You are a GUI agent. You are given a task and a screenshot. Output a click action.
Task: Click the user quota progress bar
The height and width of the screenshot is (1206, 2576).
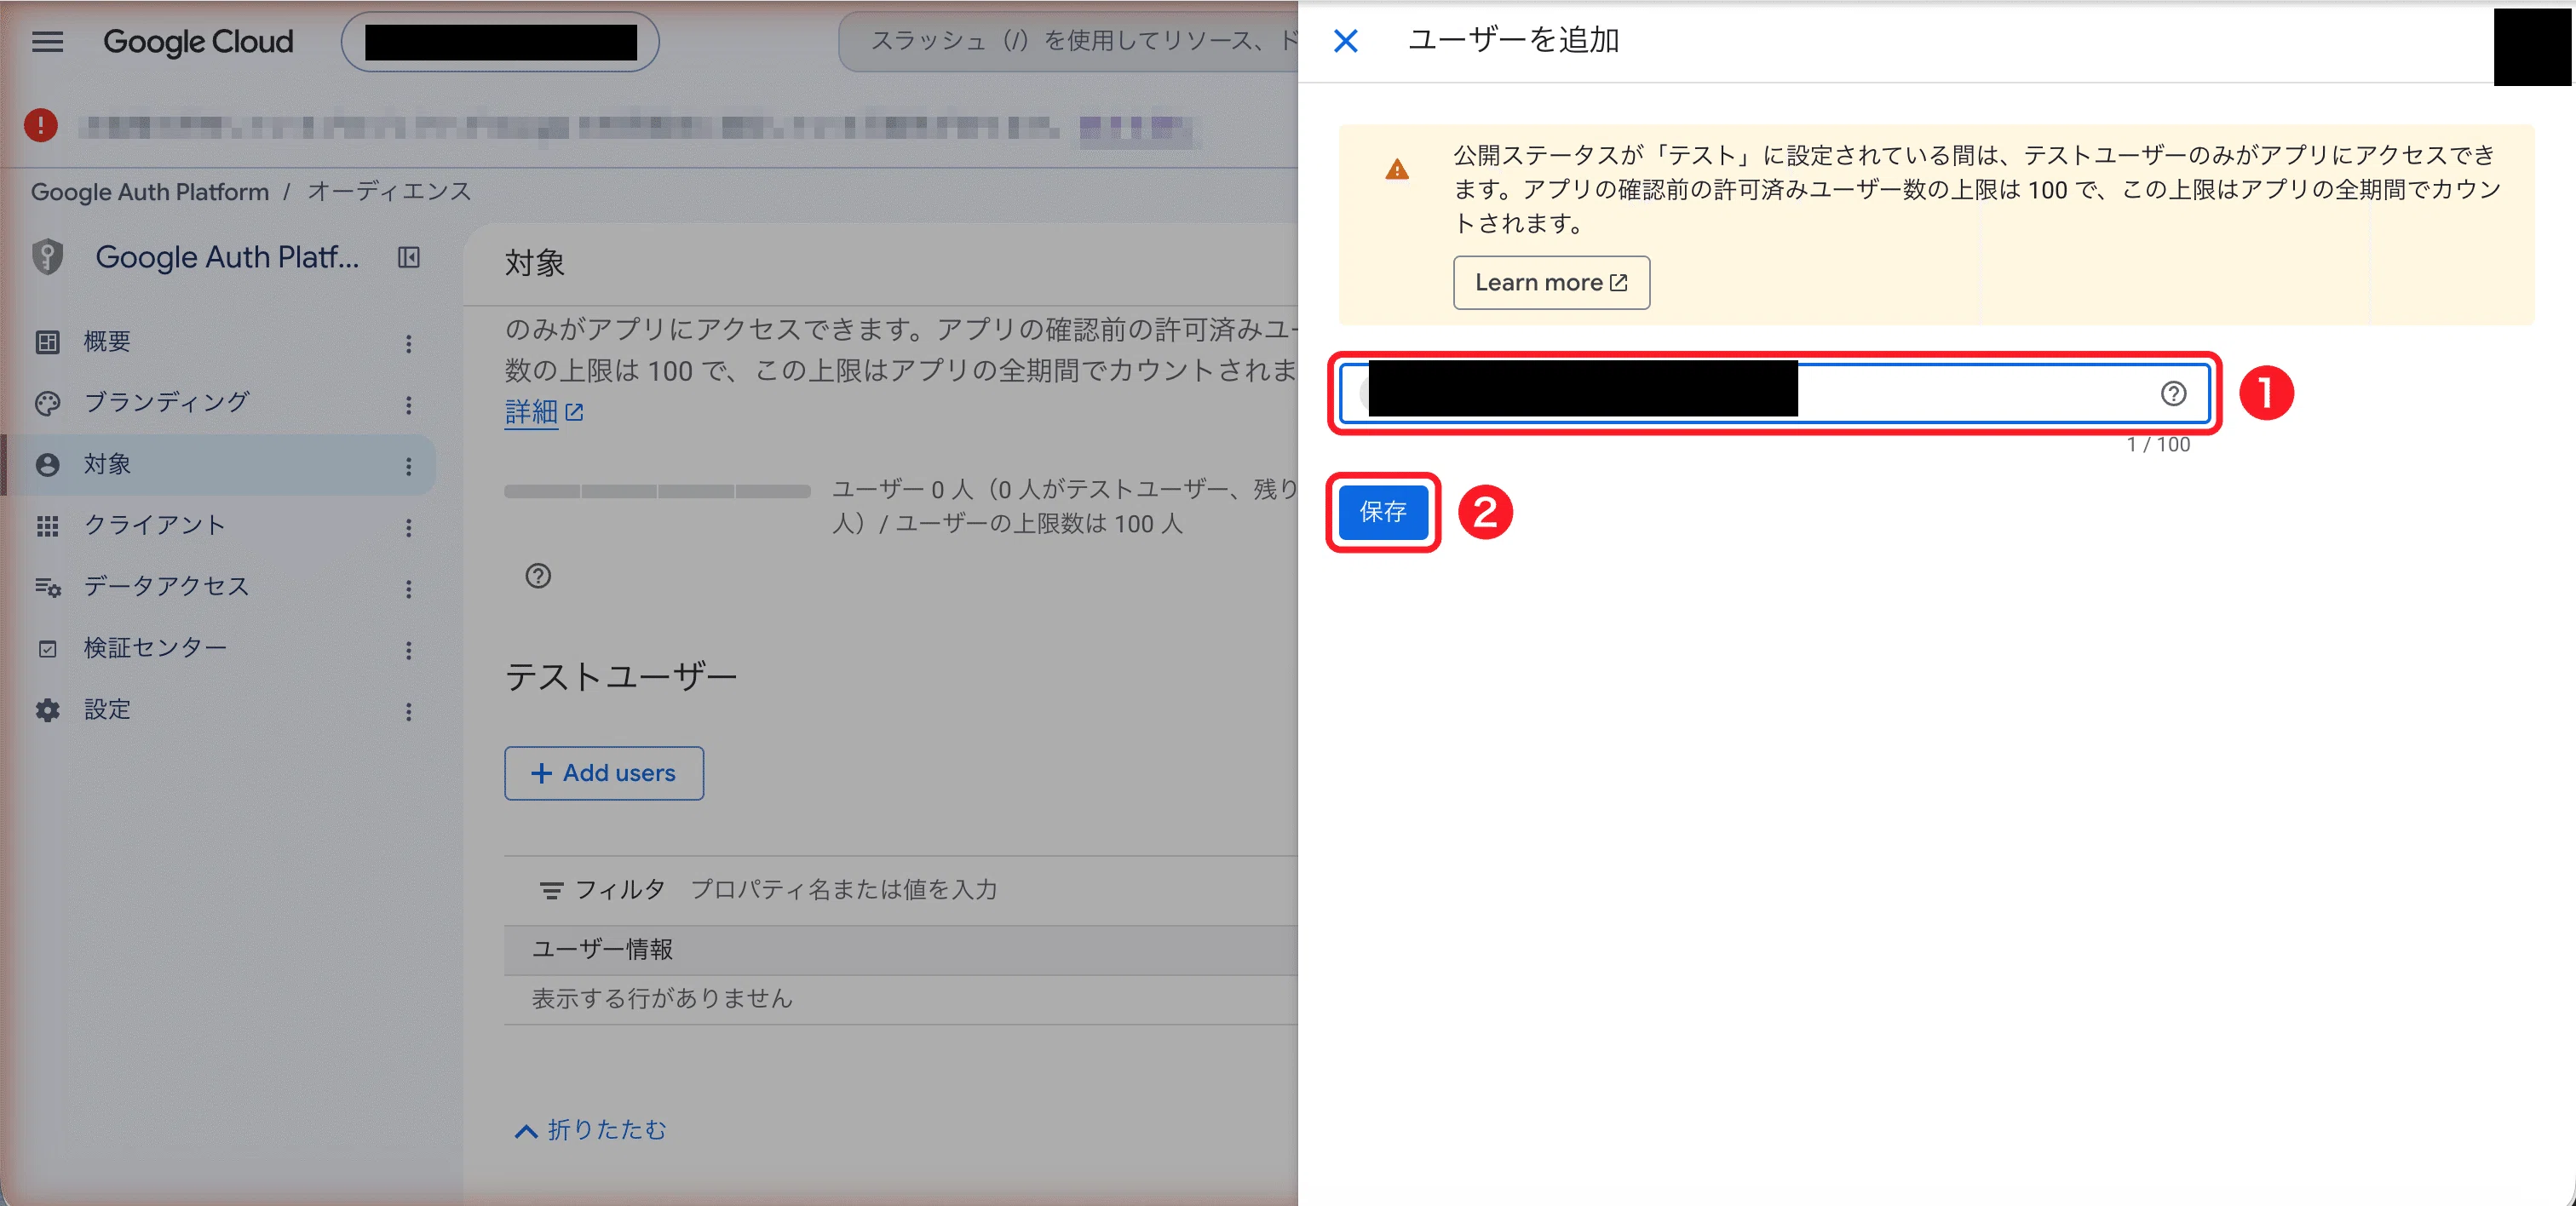click(x=657, y=491)
